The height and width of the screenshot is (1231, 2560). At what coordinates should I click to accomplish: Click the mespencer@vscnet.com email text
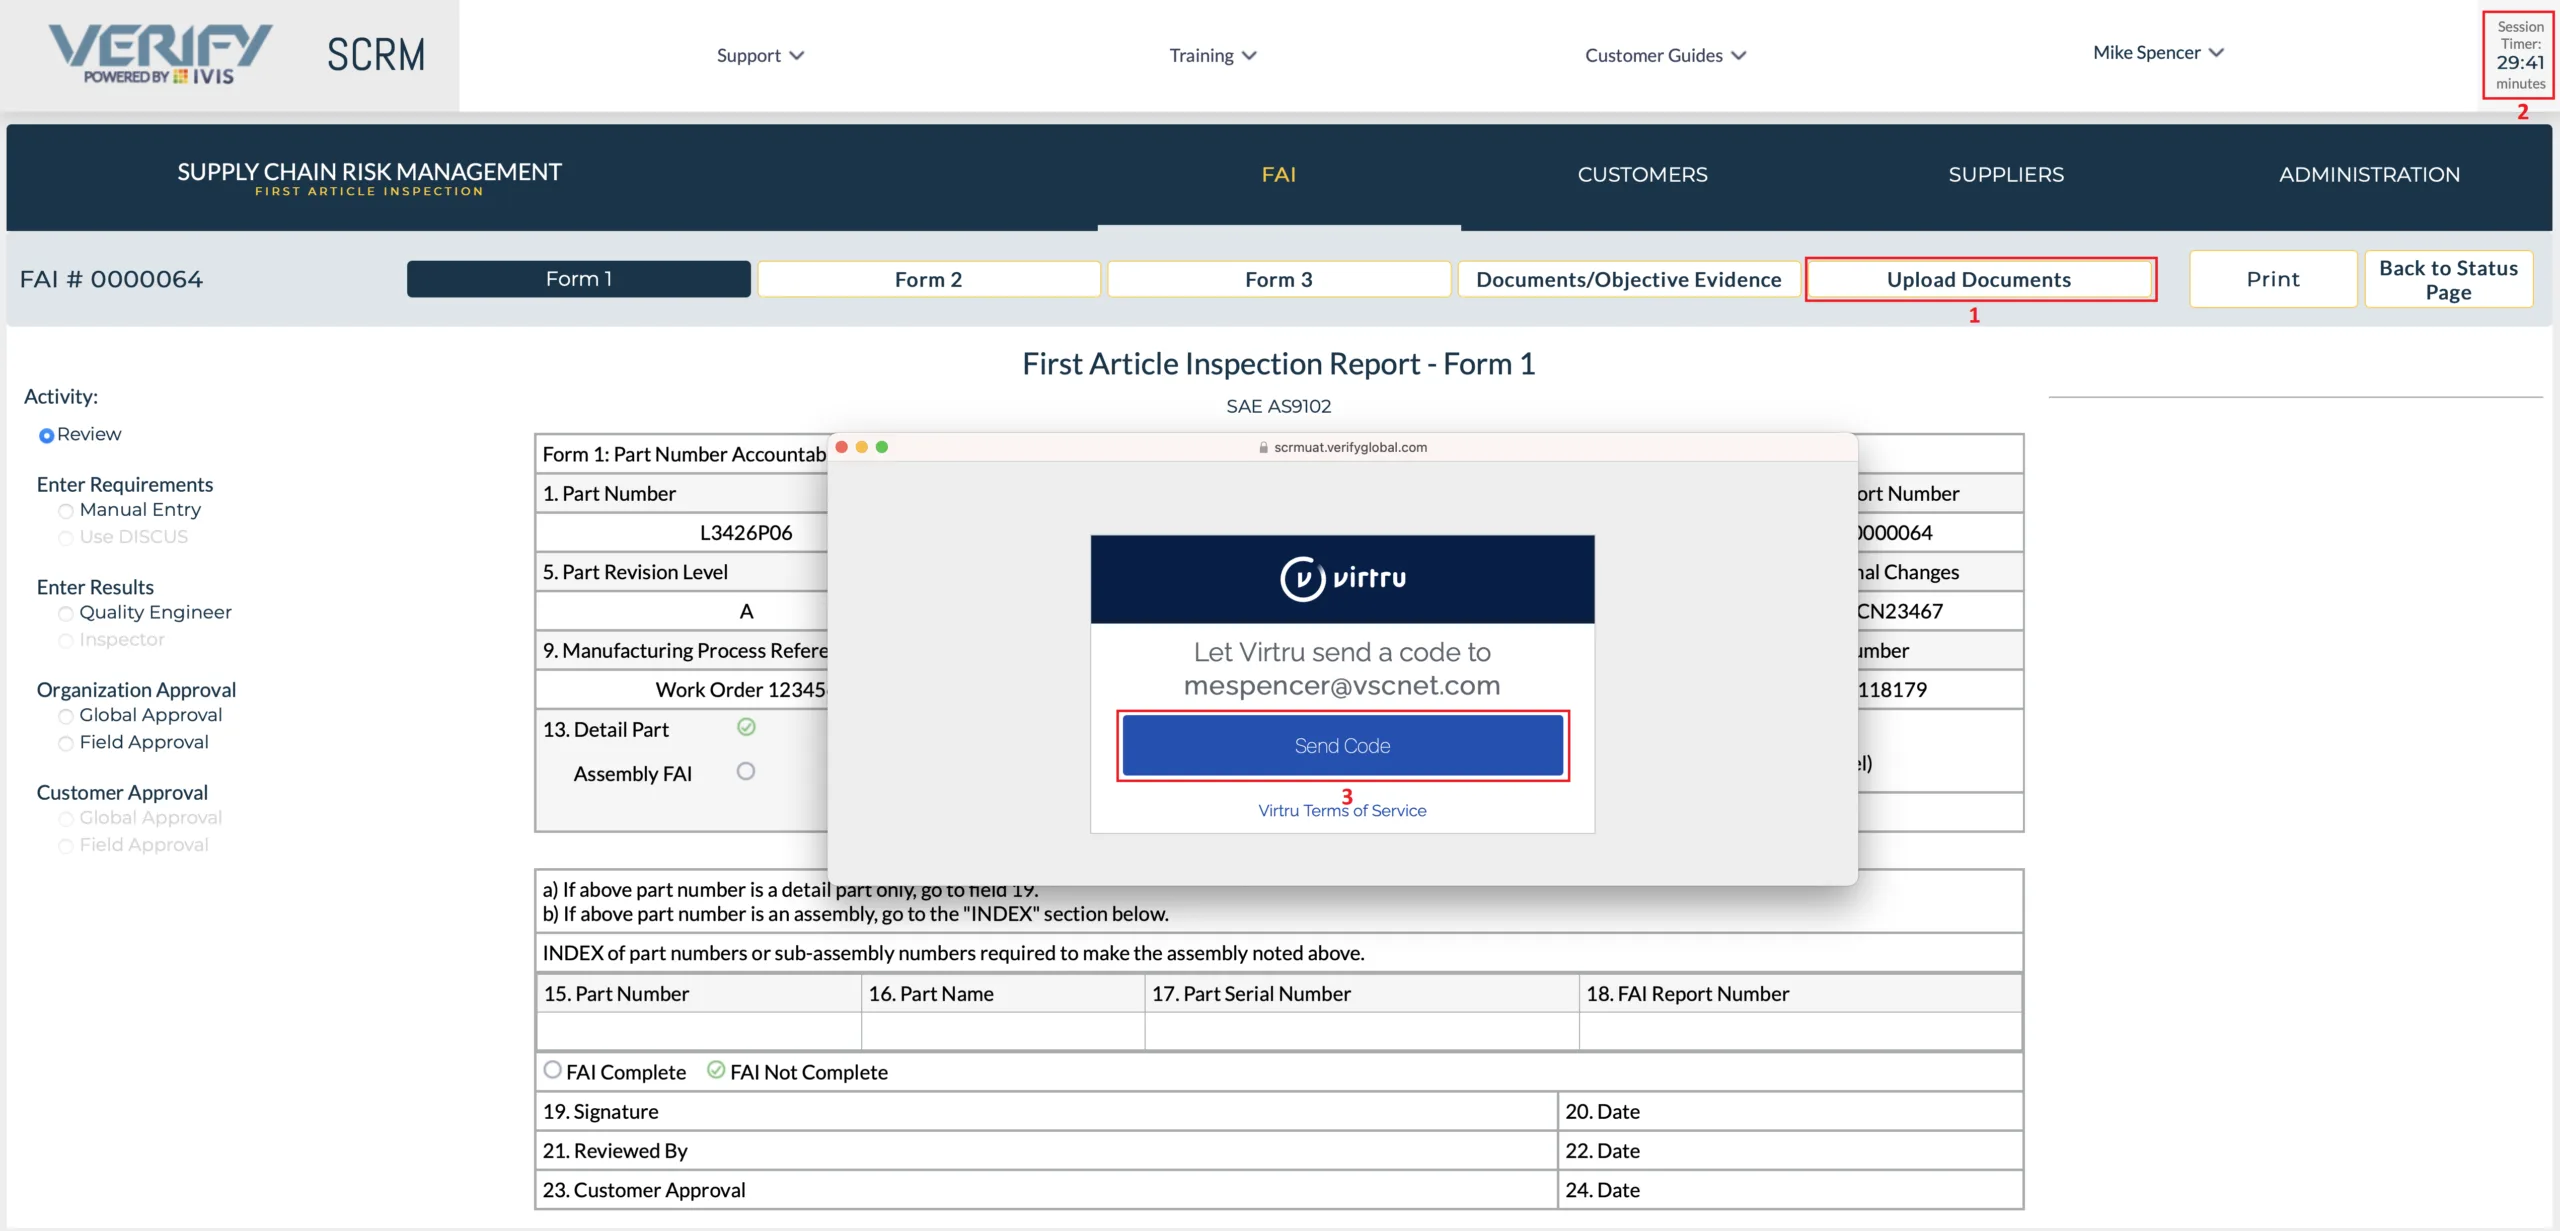(1342, 685)
